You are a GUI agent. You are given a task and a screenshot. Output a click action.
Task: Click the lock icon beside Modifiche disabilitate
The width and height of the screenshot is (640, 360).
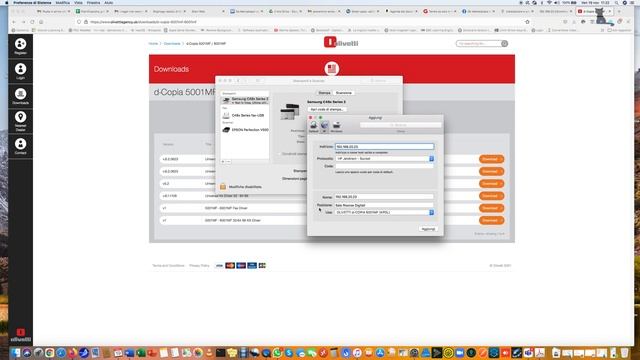(x=223, y=187)
